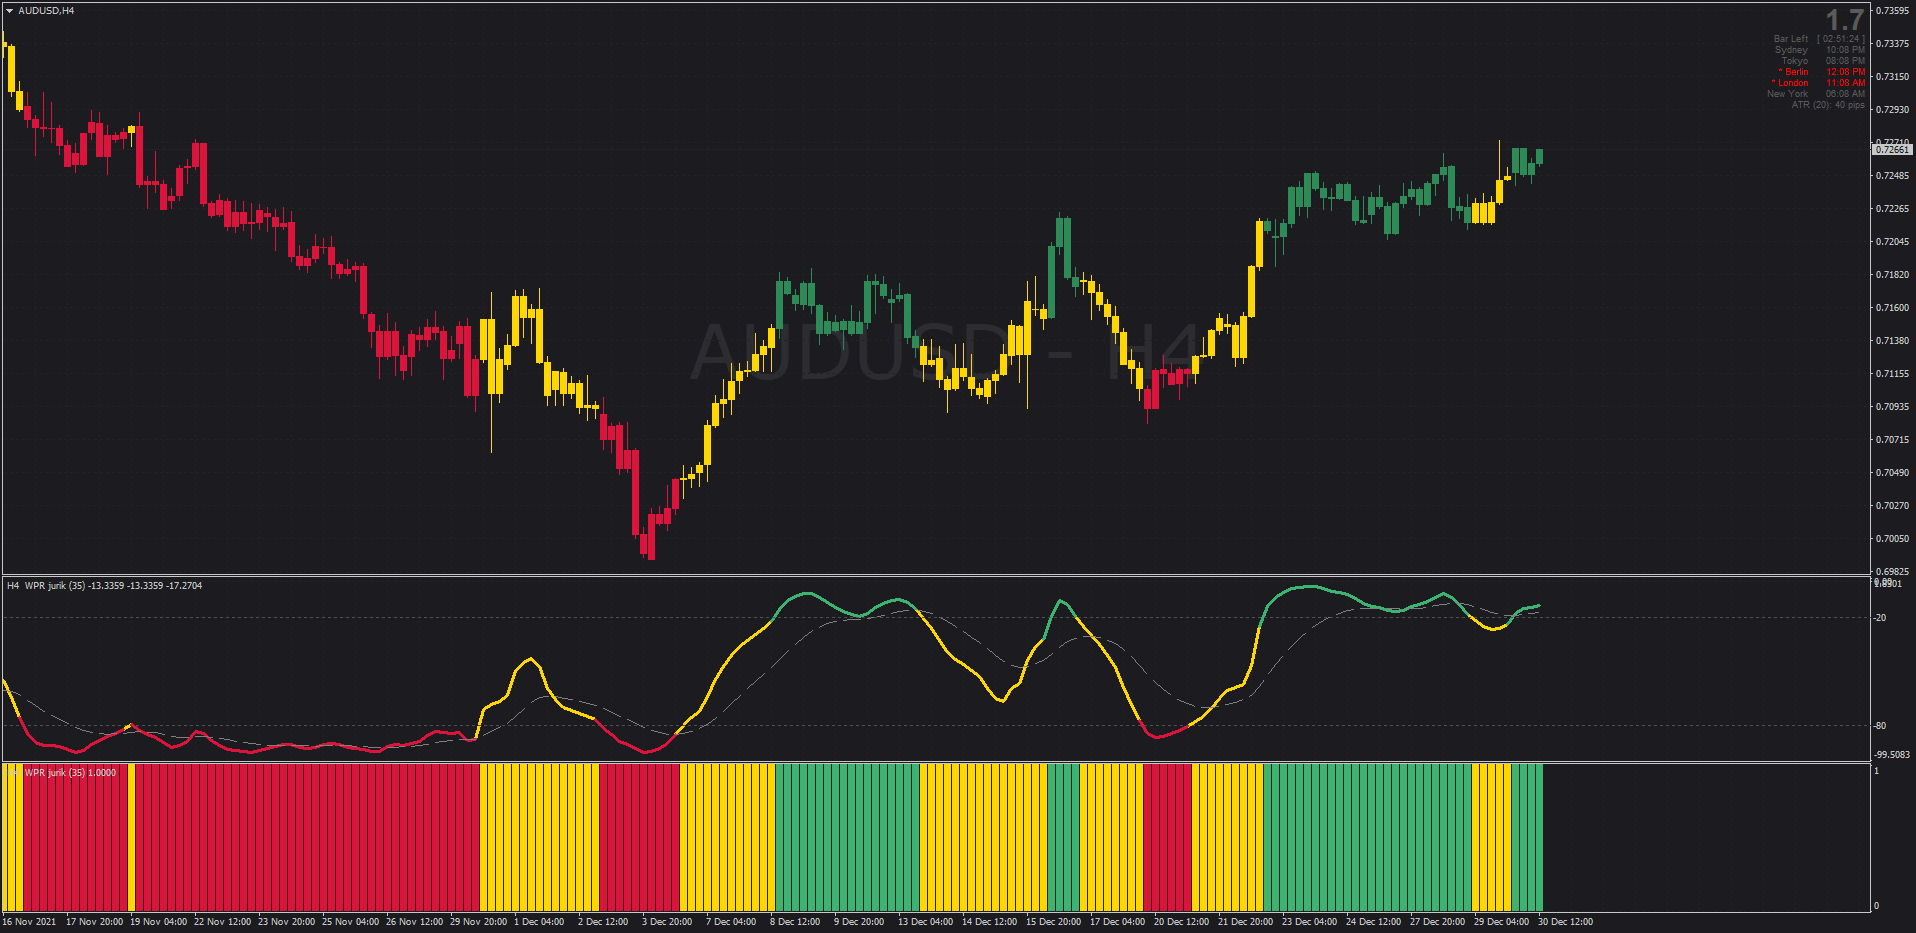Click the histogram scale value 1
This screenshot has height=933, width=1916.
point(1876,771)
